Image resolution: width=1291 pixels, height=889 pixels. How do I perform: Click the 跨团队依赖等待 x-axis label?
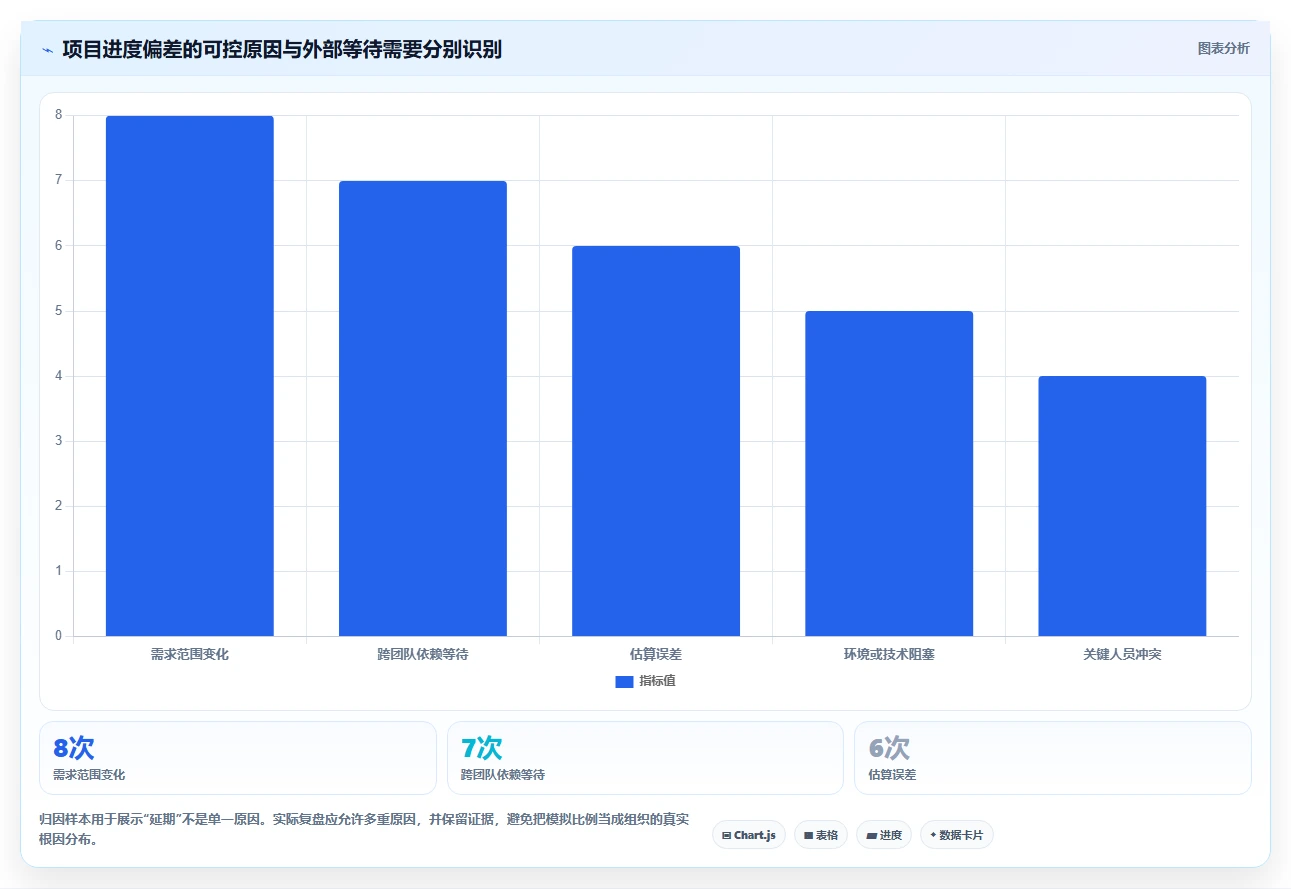[423, 654]
